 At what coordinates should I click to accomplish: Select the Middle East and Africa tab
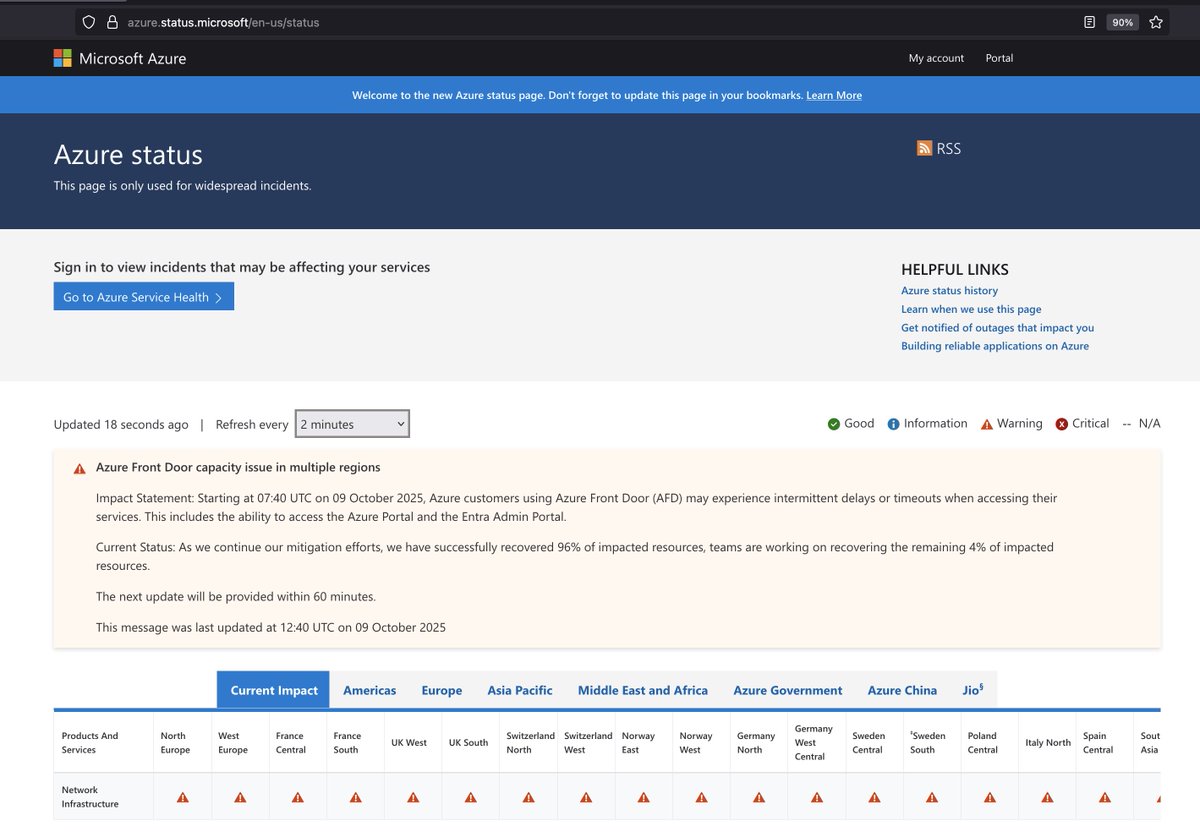click(x=642, y=690)
